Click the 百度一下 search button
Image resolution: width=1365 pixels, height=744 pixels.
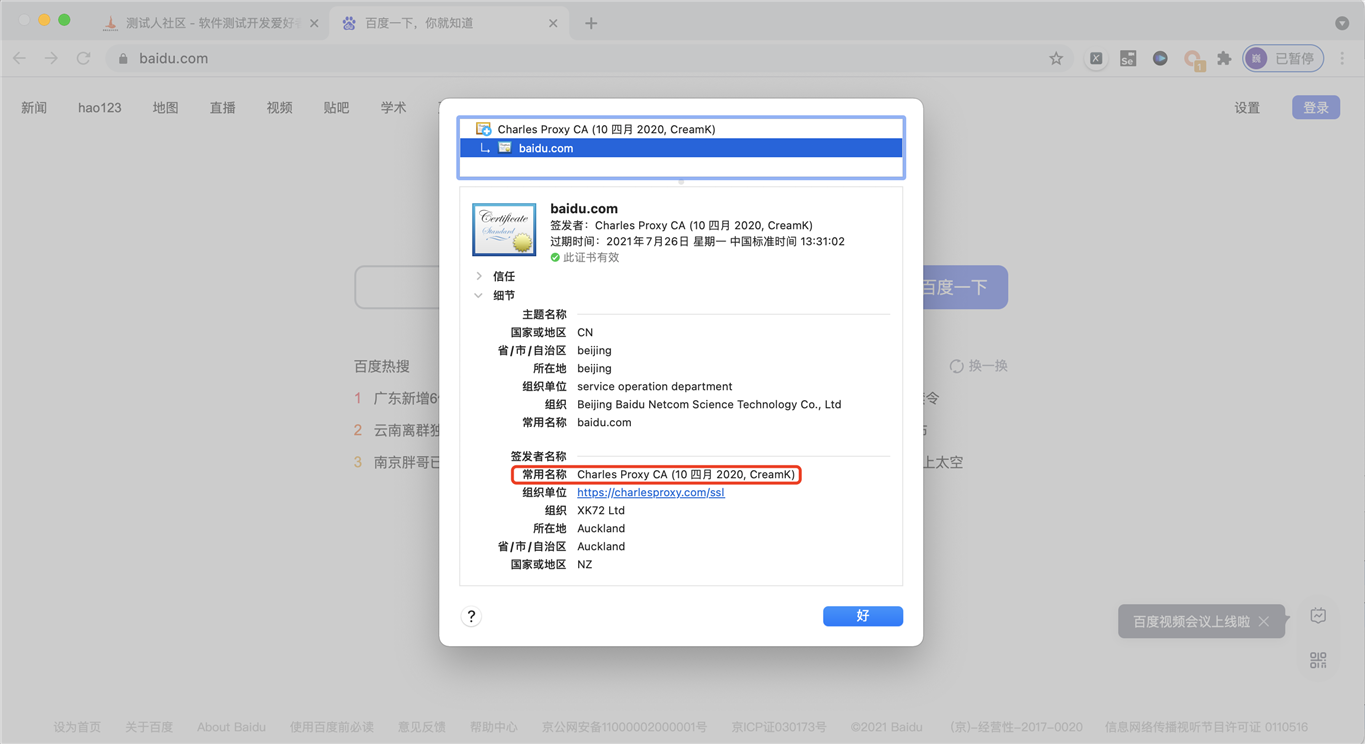[965, 287]
